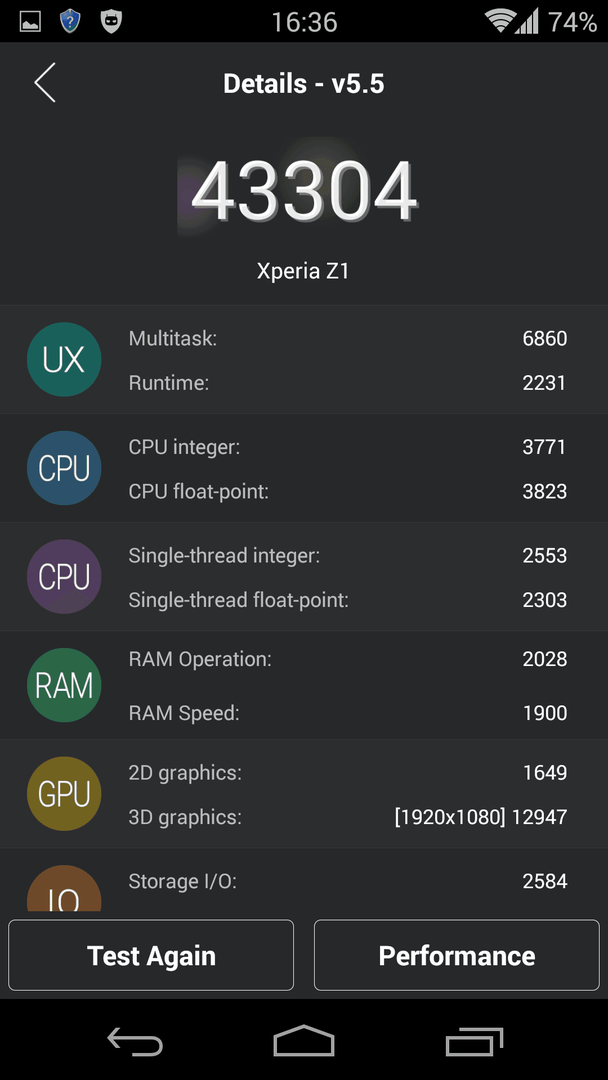The image size is (608, 1080).
Task: Tap the total score 43304
Action: point(304,191)
